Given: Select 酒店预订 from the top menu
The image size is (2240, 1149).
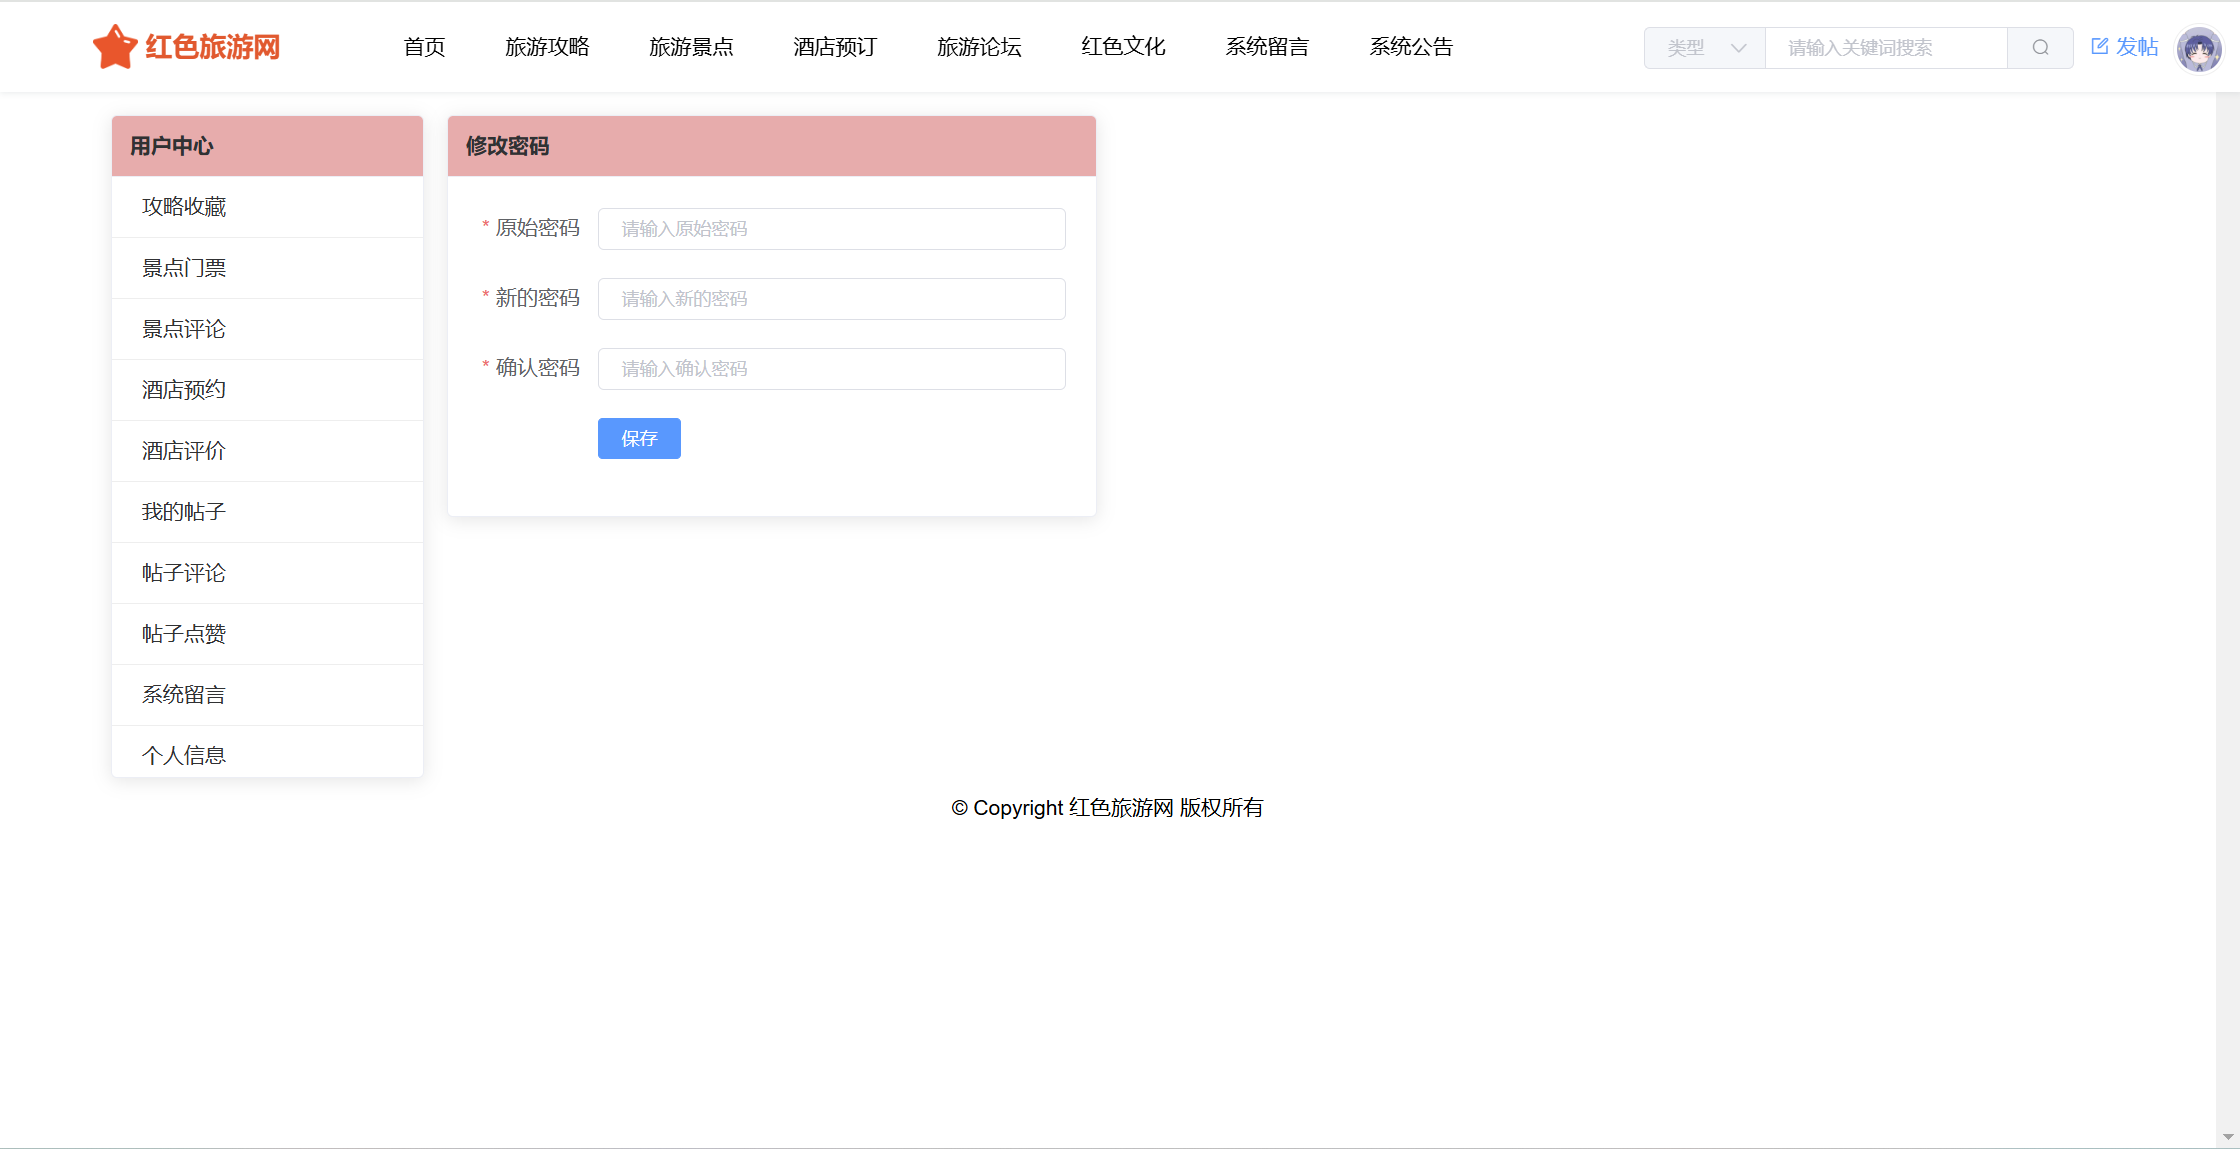Looking at the screenshot, I should 835,47.
